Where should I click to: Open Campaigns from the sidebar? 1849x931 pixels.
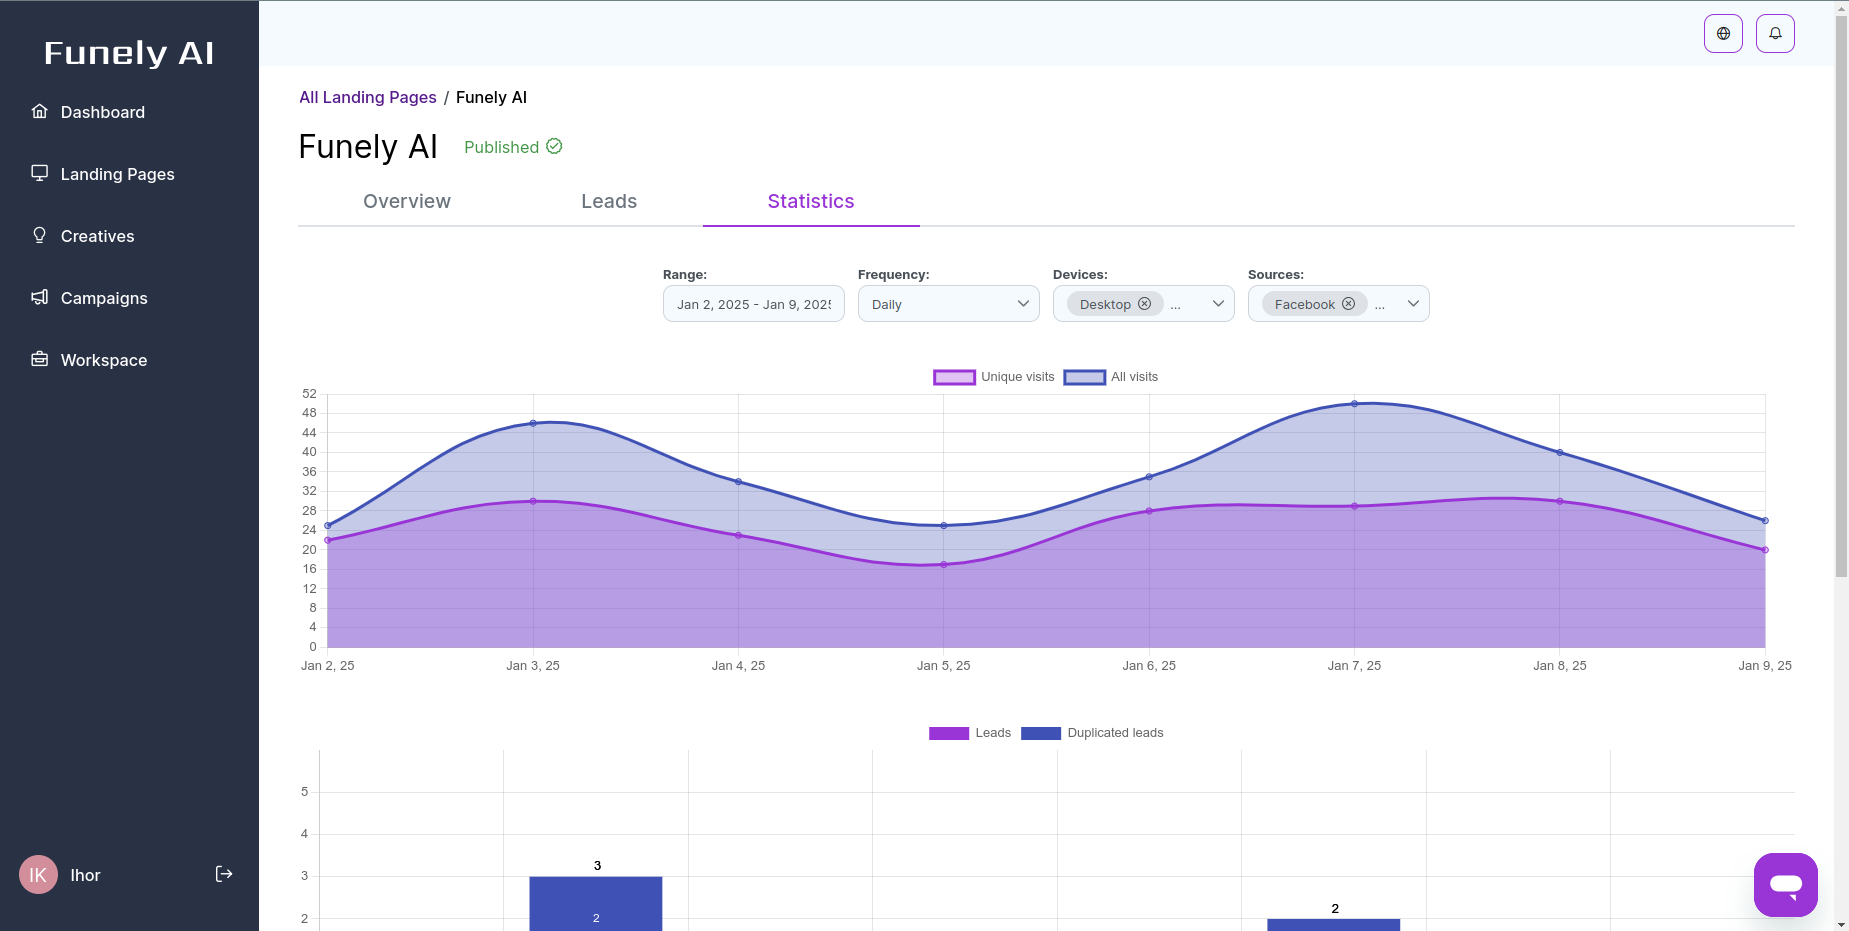(x=104, y=298)
